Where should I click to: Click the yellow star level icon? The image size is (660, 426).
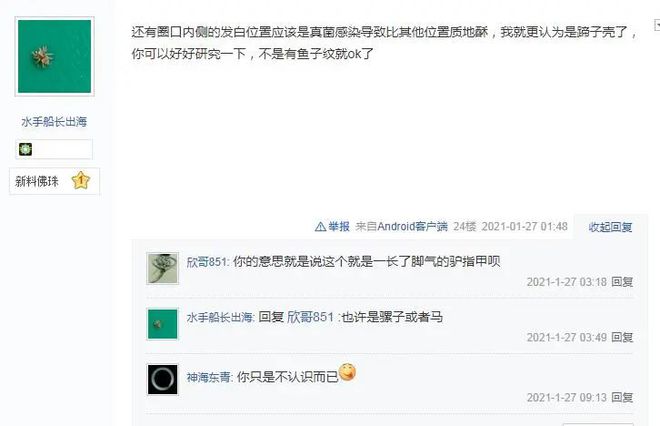click(x=81, y=181)
